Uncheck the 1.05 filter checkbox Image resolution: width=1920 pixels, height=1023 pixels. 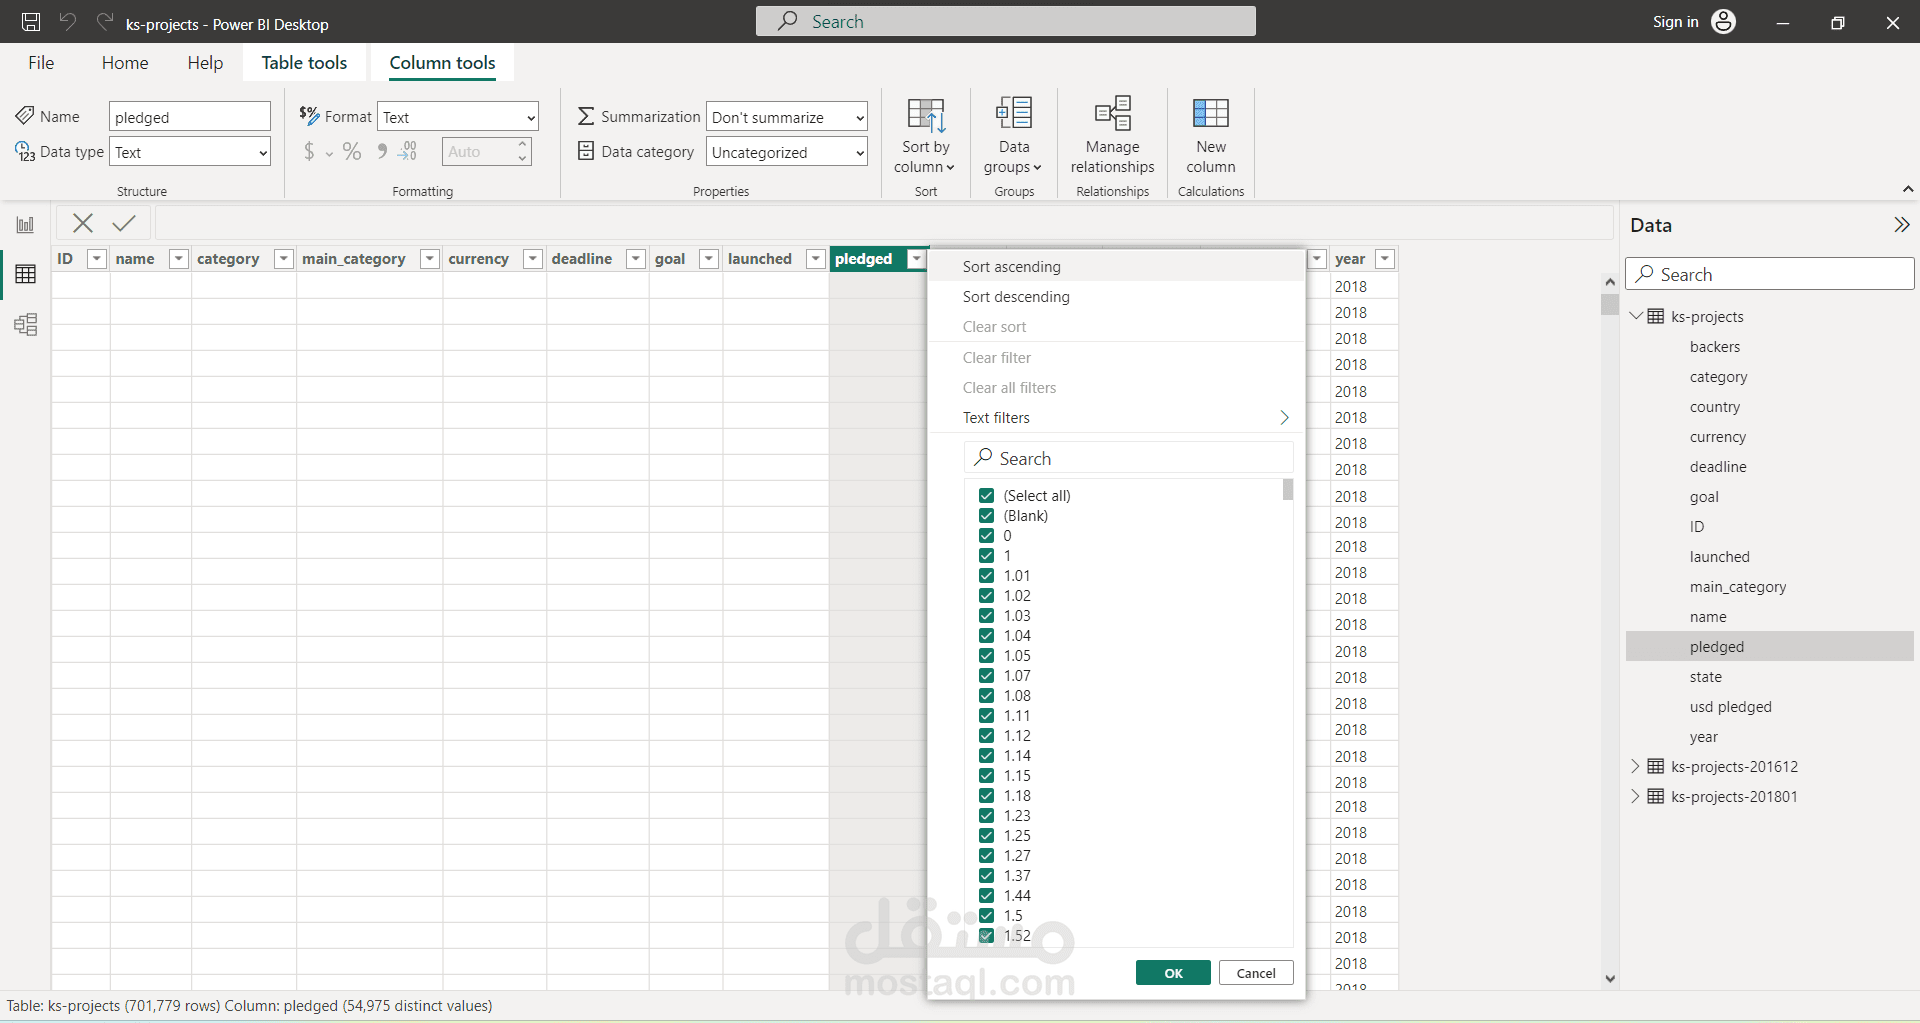pos(986,656)
